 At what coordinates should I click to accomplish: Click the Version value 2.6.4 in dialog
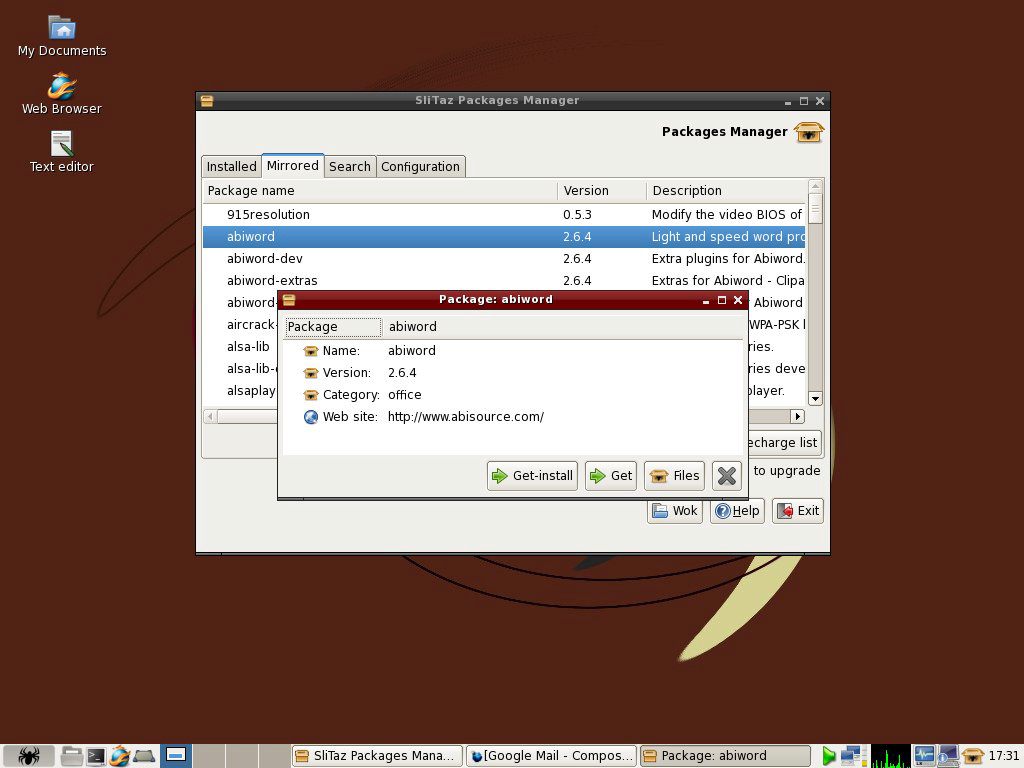pyautogui.click(x=402, y=373)
